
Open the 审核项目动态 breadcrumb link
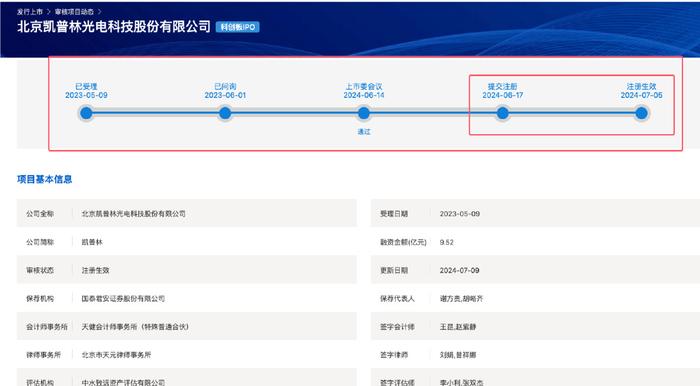[75, 12]
